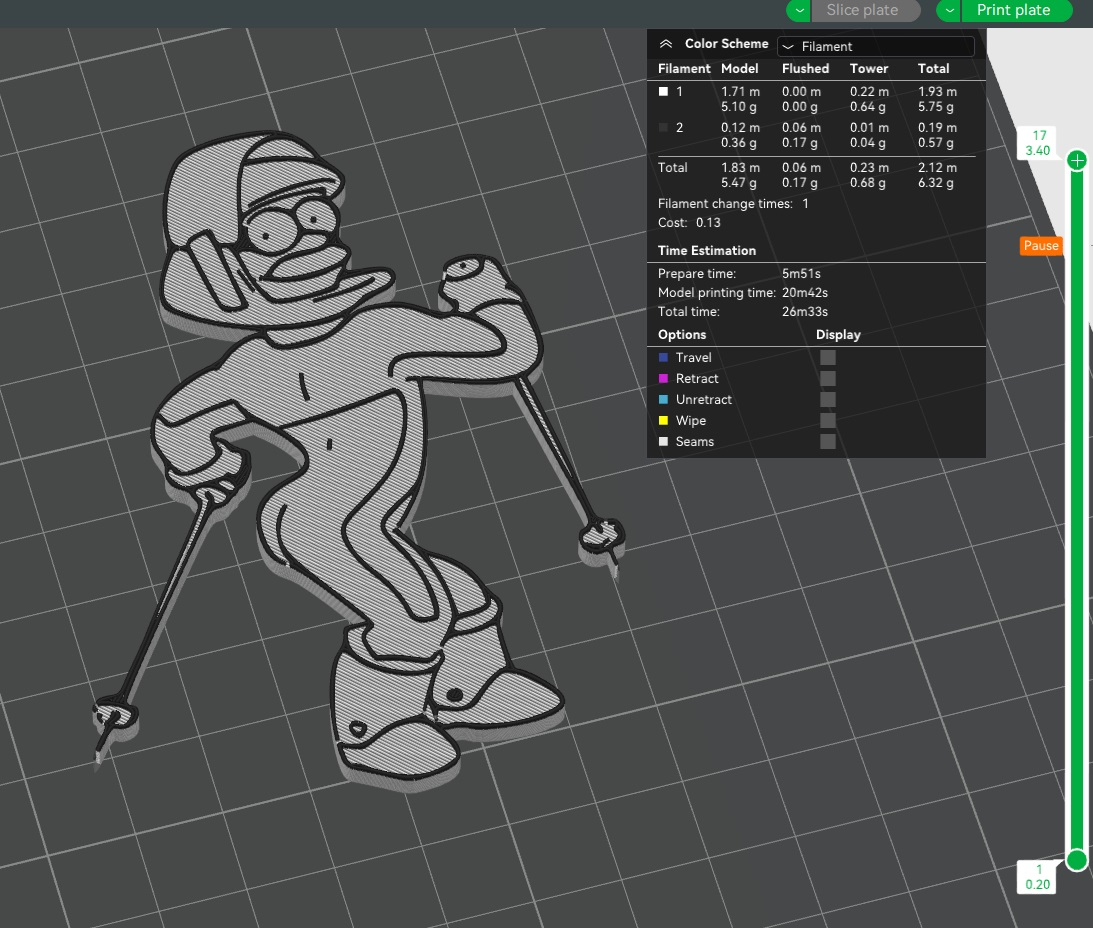Click the bottom layer label 1 0.20
The width and height of the screenshot is (1093, 928).
point(1038,877)
